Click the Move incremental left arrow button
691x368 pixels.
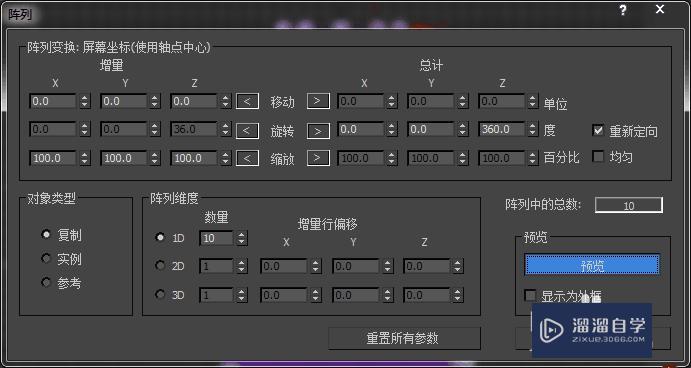pyautogui.click(x=247, y=101)
